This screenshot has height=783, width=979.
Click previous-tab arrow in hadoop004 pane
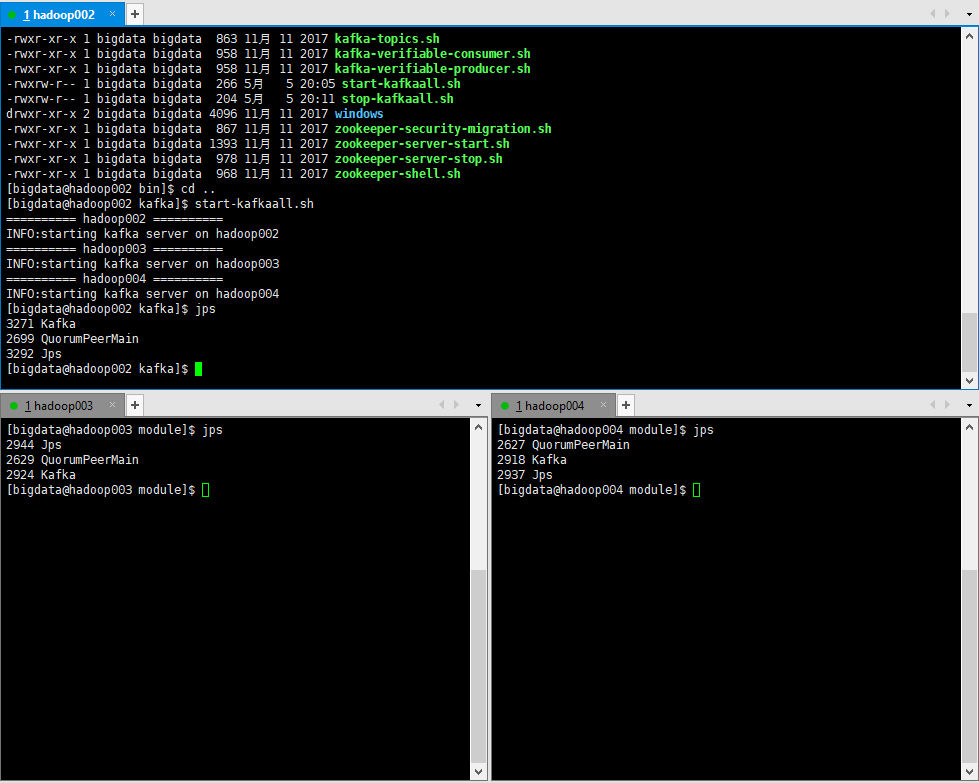pyautogui.click(x=933, y=405)
